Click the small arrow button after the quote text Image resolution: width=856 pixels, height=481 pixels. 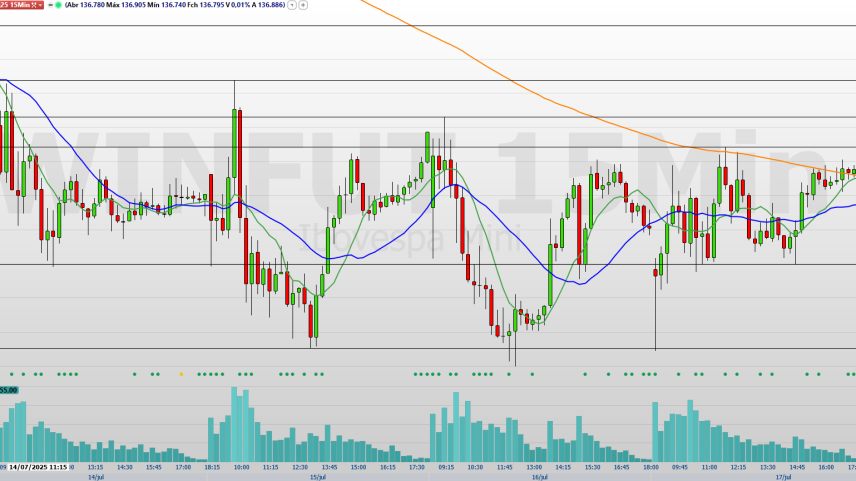click(292, 5)
